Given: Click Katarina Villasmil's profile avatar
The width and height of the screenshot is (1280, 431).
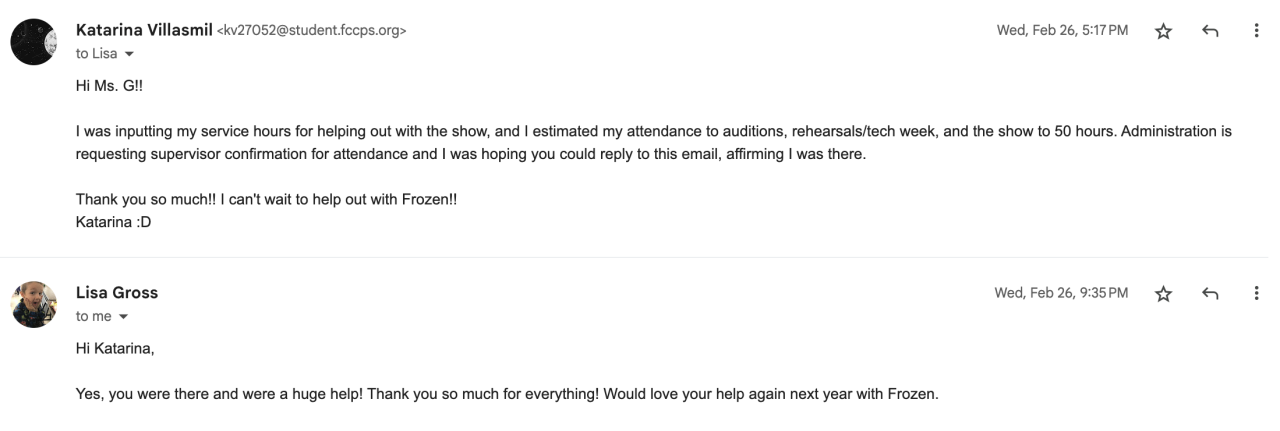Looking at the screenshot, I should click(33, 42).
